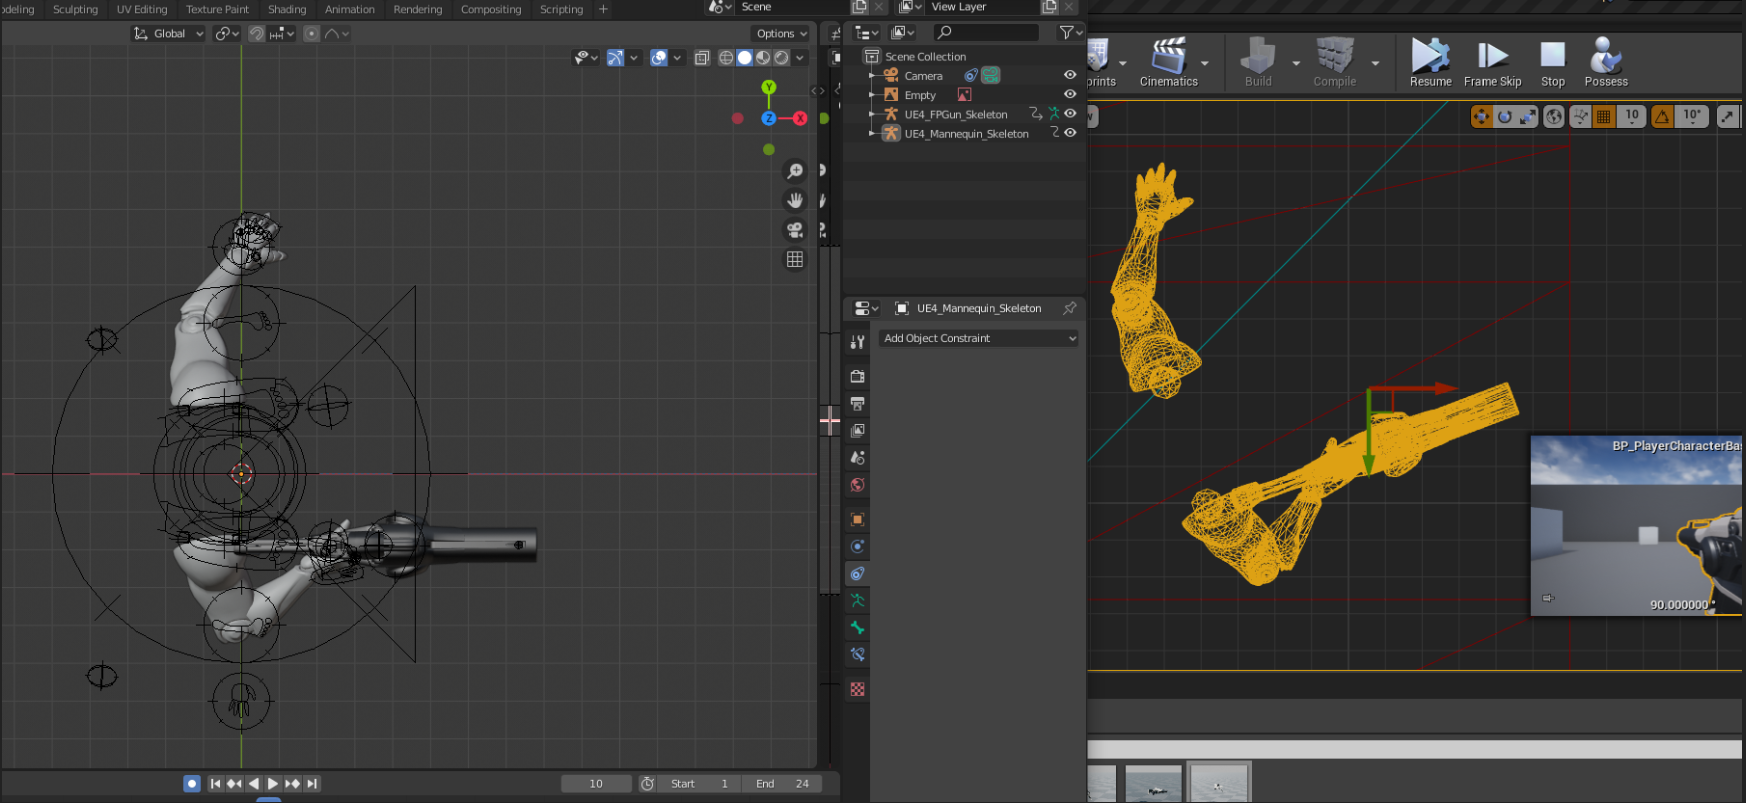Click the zoom magnifier icon in viewport
1746x803 pixels.
[795, 171]
